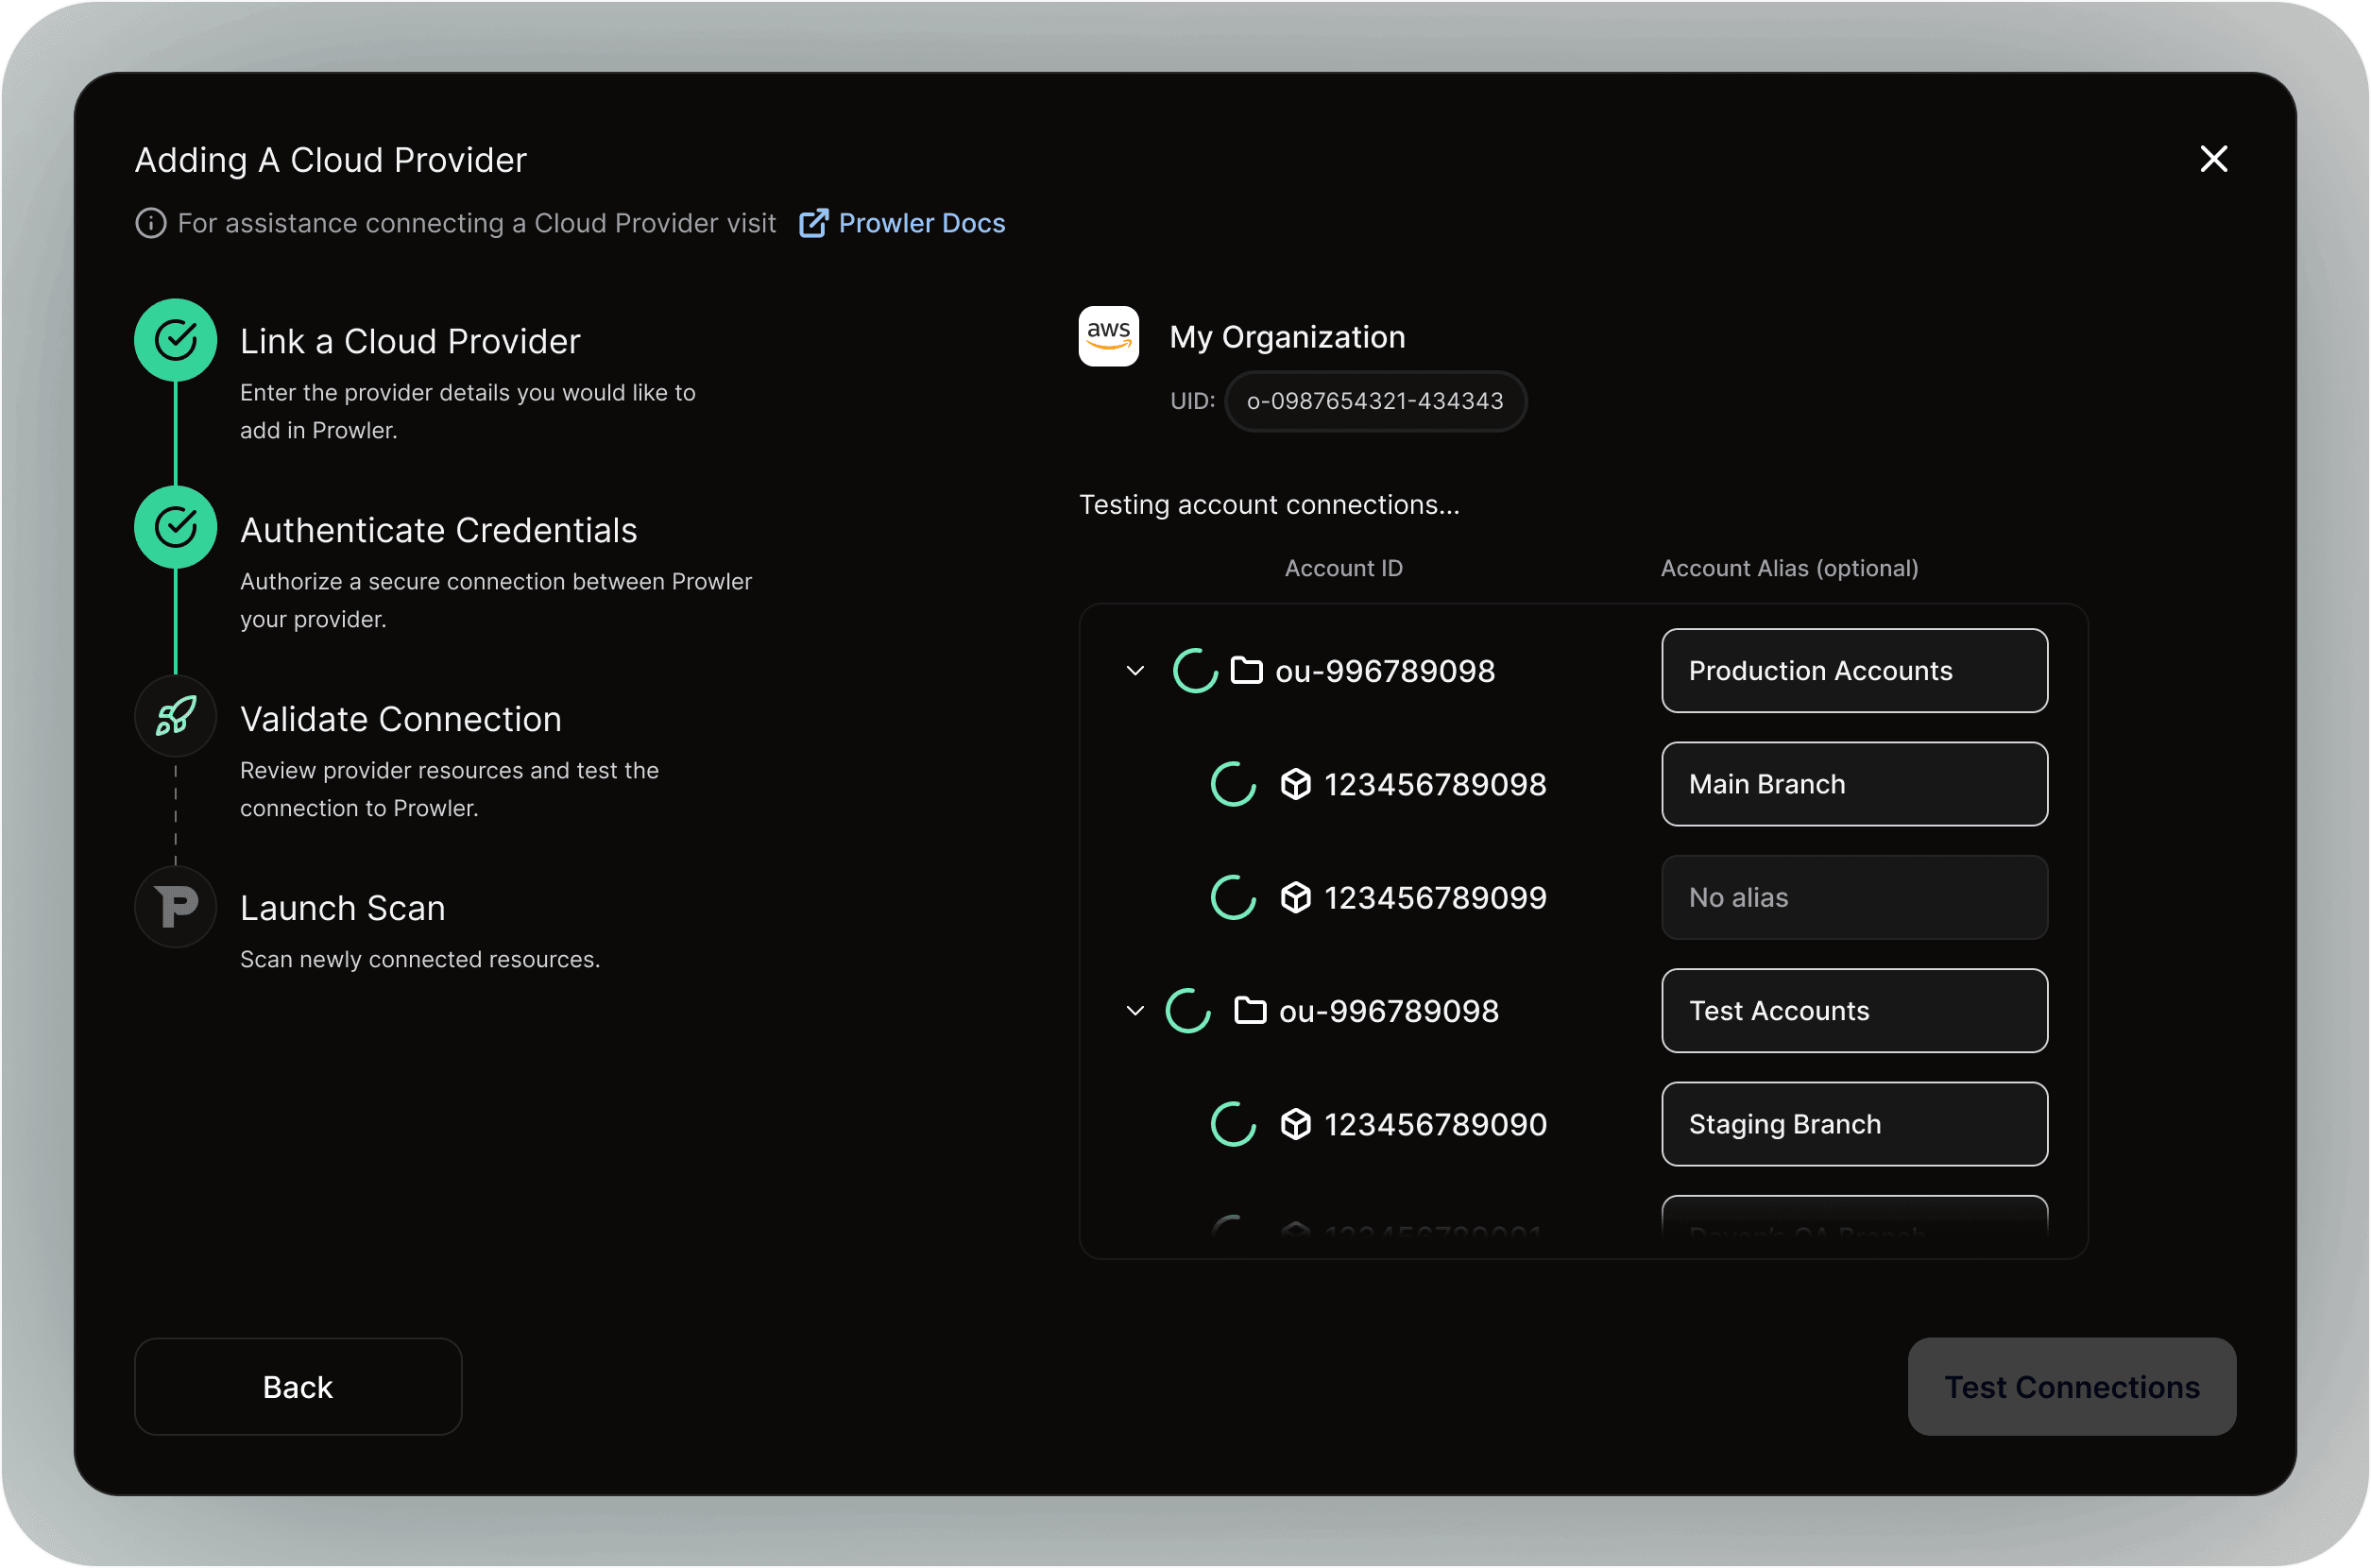Click the cube icon for account 123456789090

click(1296, 1124)
